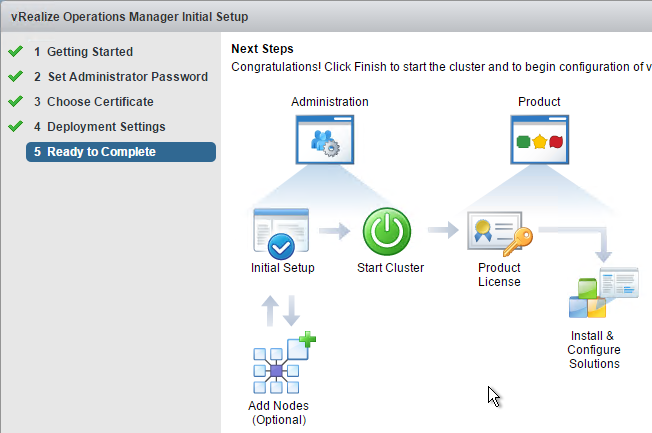Click the wizard title 'vRealize Operations Manager Initial Setup'
Viewport: 652px width, 433px height.
pyautogui.click(x=130, y=17)
